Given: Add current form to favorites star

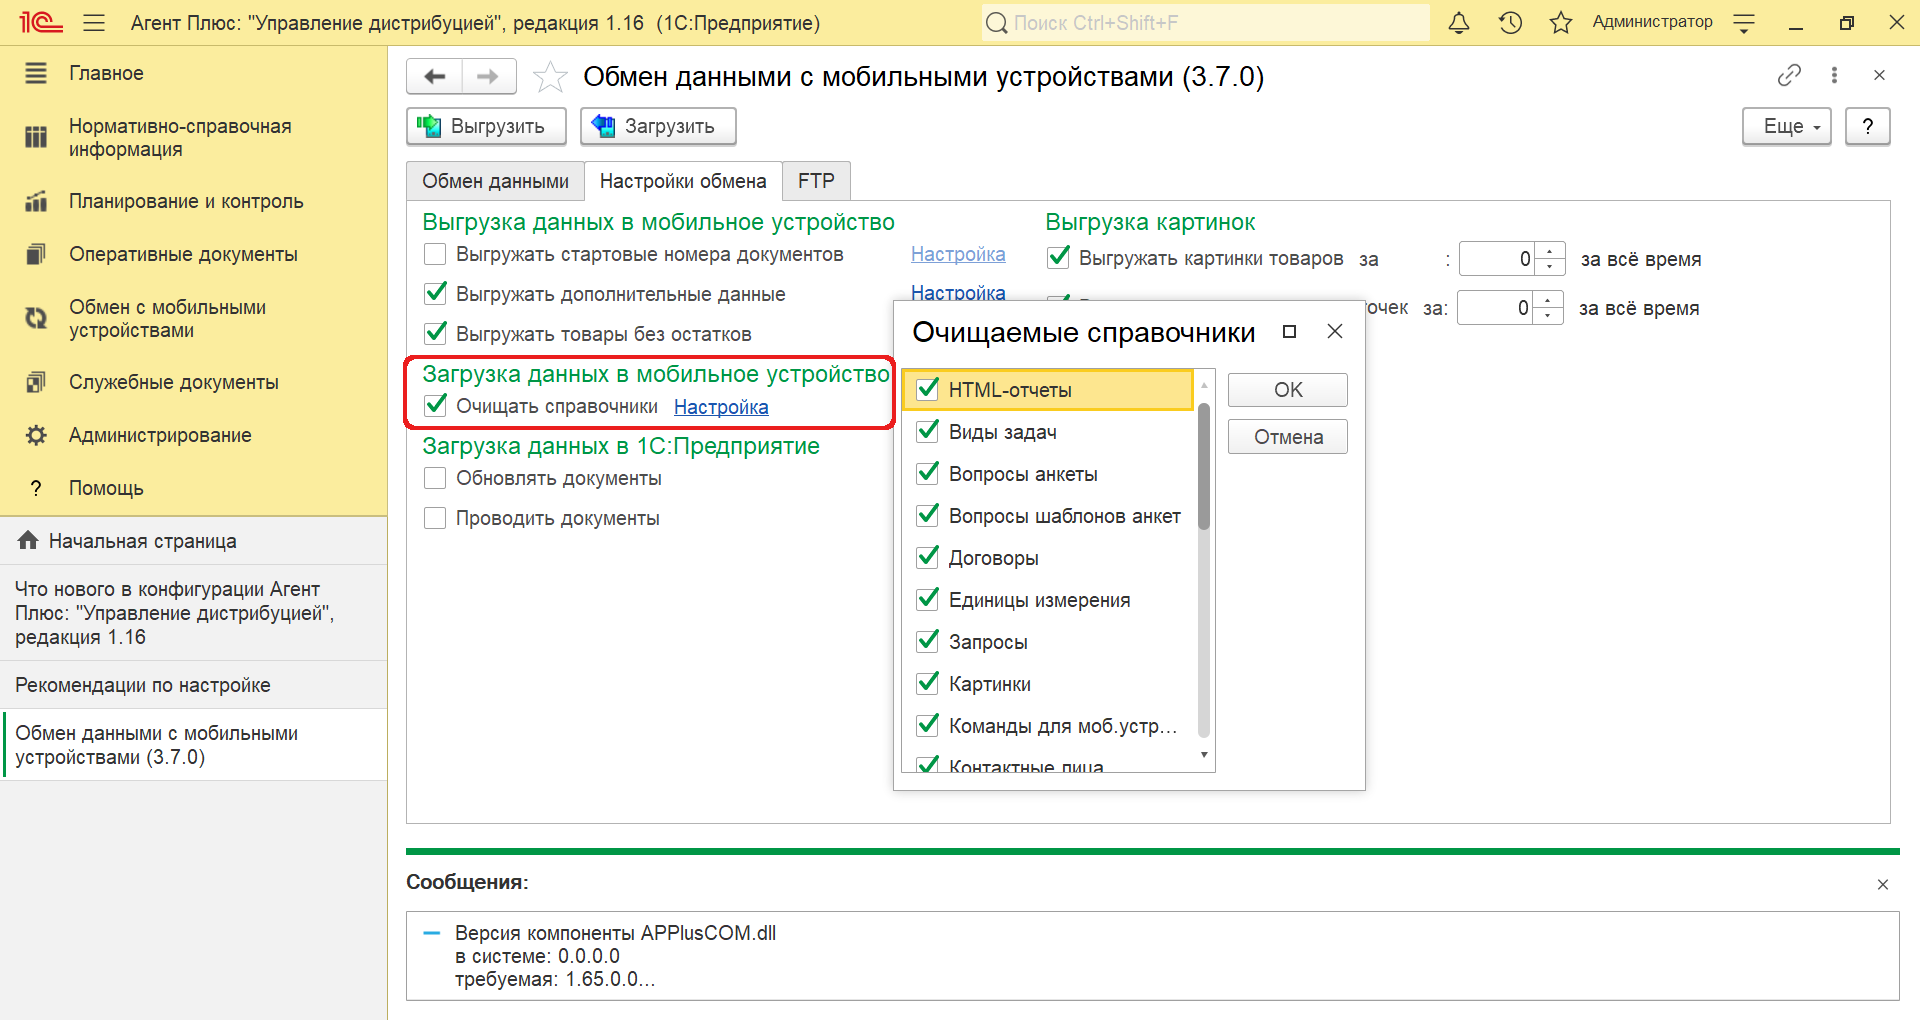Looking at the screenshot, I should coord(550,77).
